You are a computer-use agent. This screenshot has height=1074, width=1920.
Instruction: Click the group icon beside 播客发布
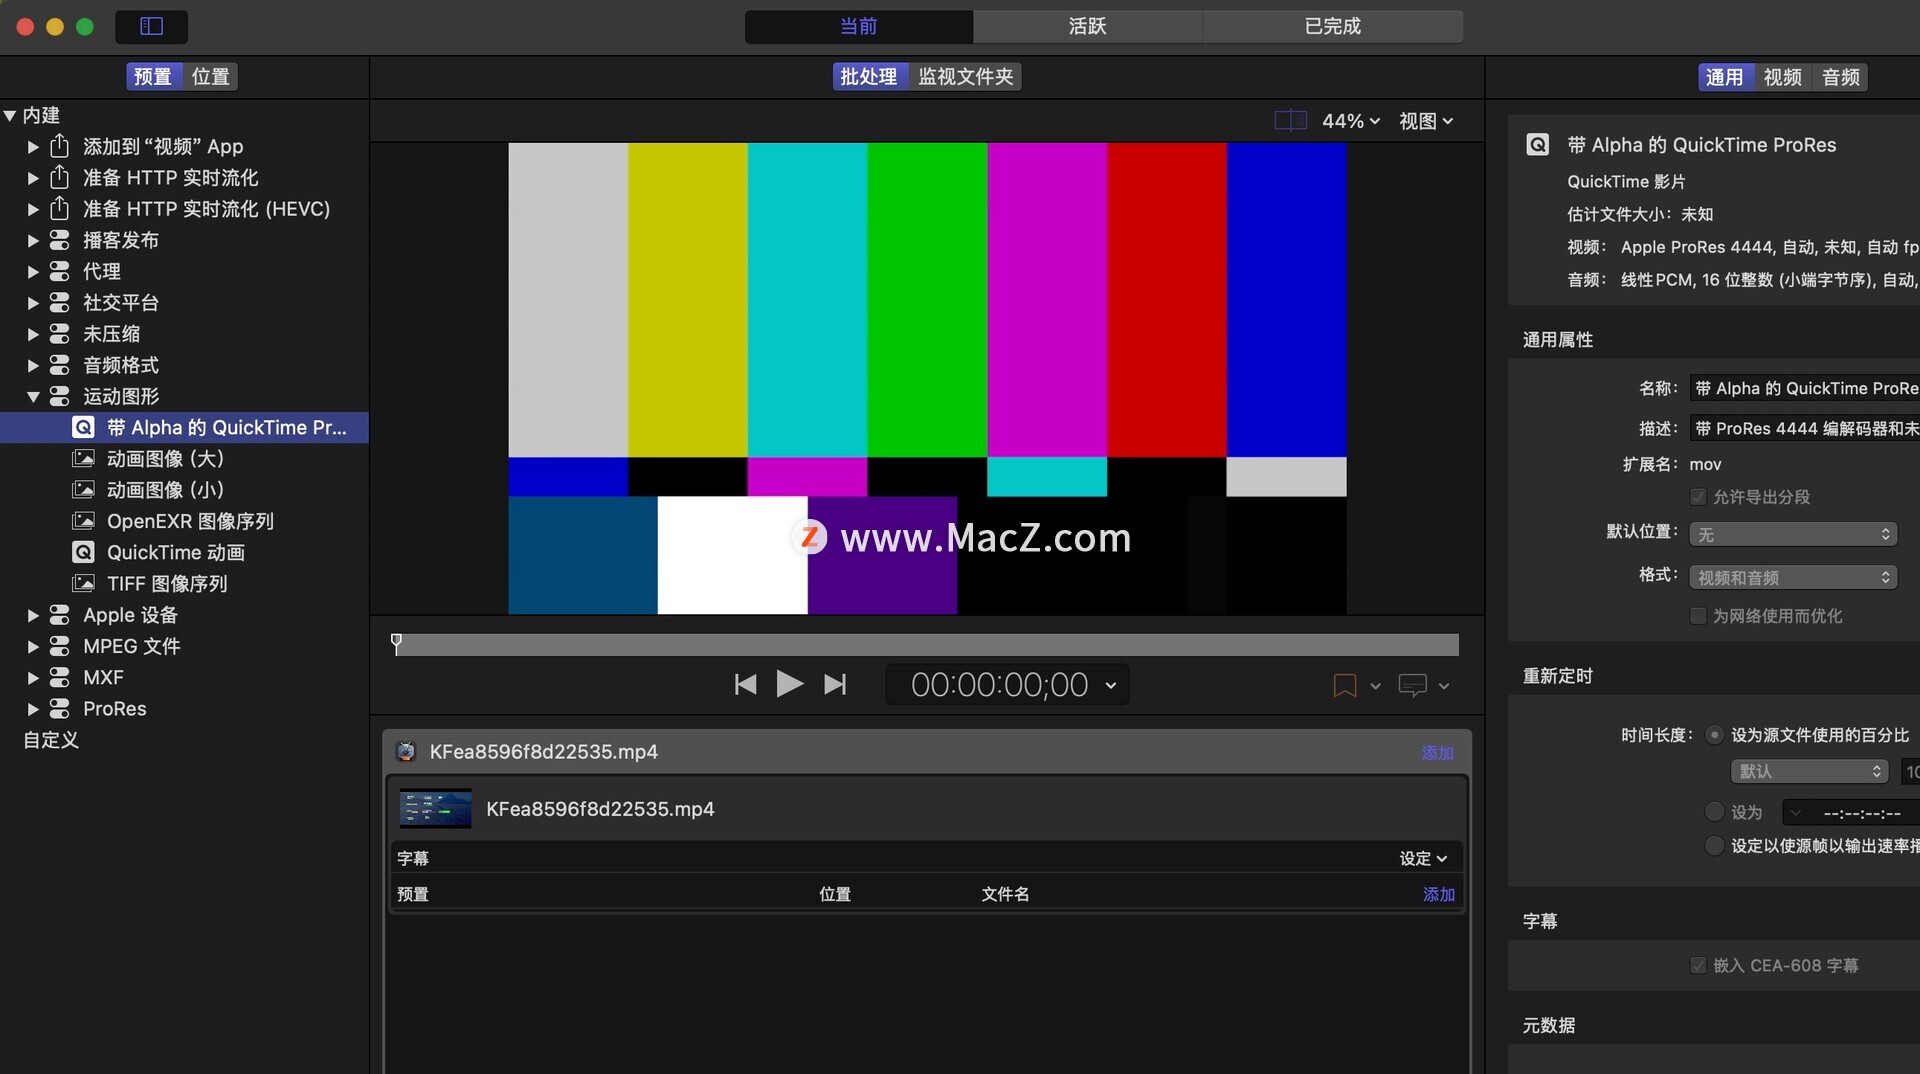coord(60,240)
